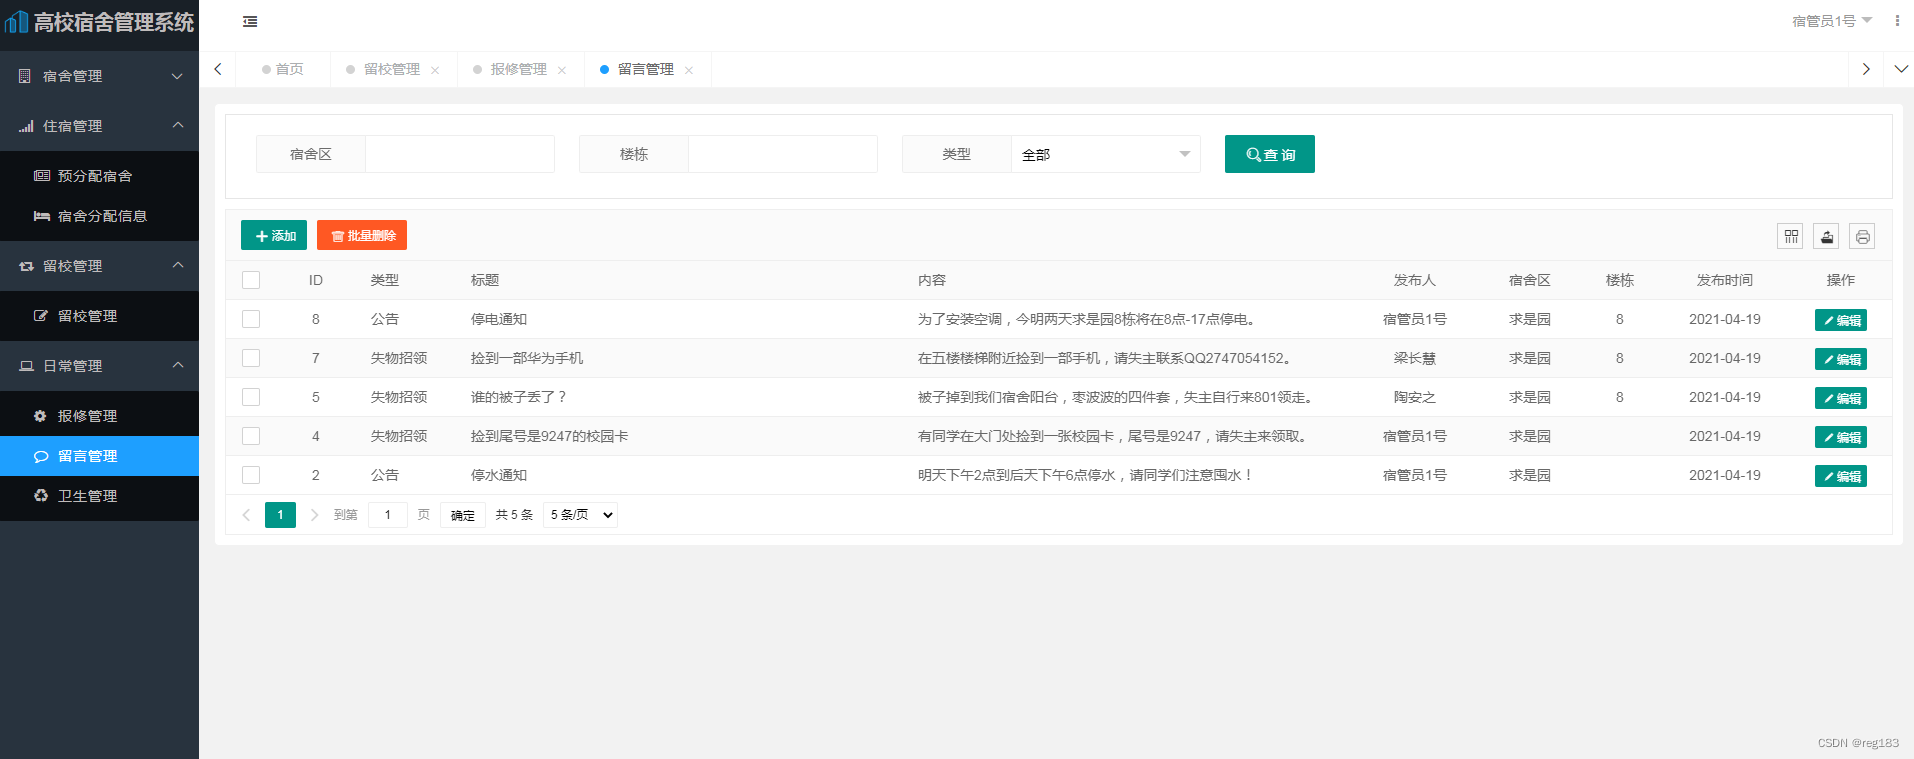Click 编辑 for the 停水通知 row
The width and height of the screenshot is (1914, 759).
(1840, 476)
